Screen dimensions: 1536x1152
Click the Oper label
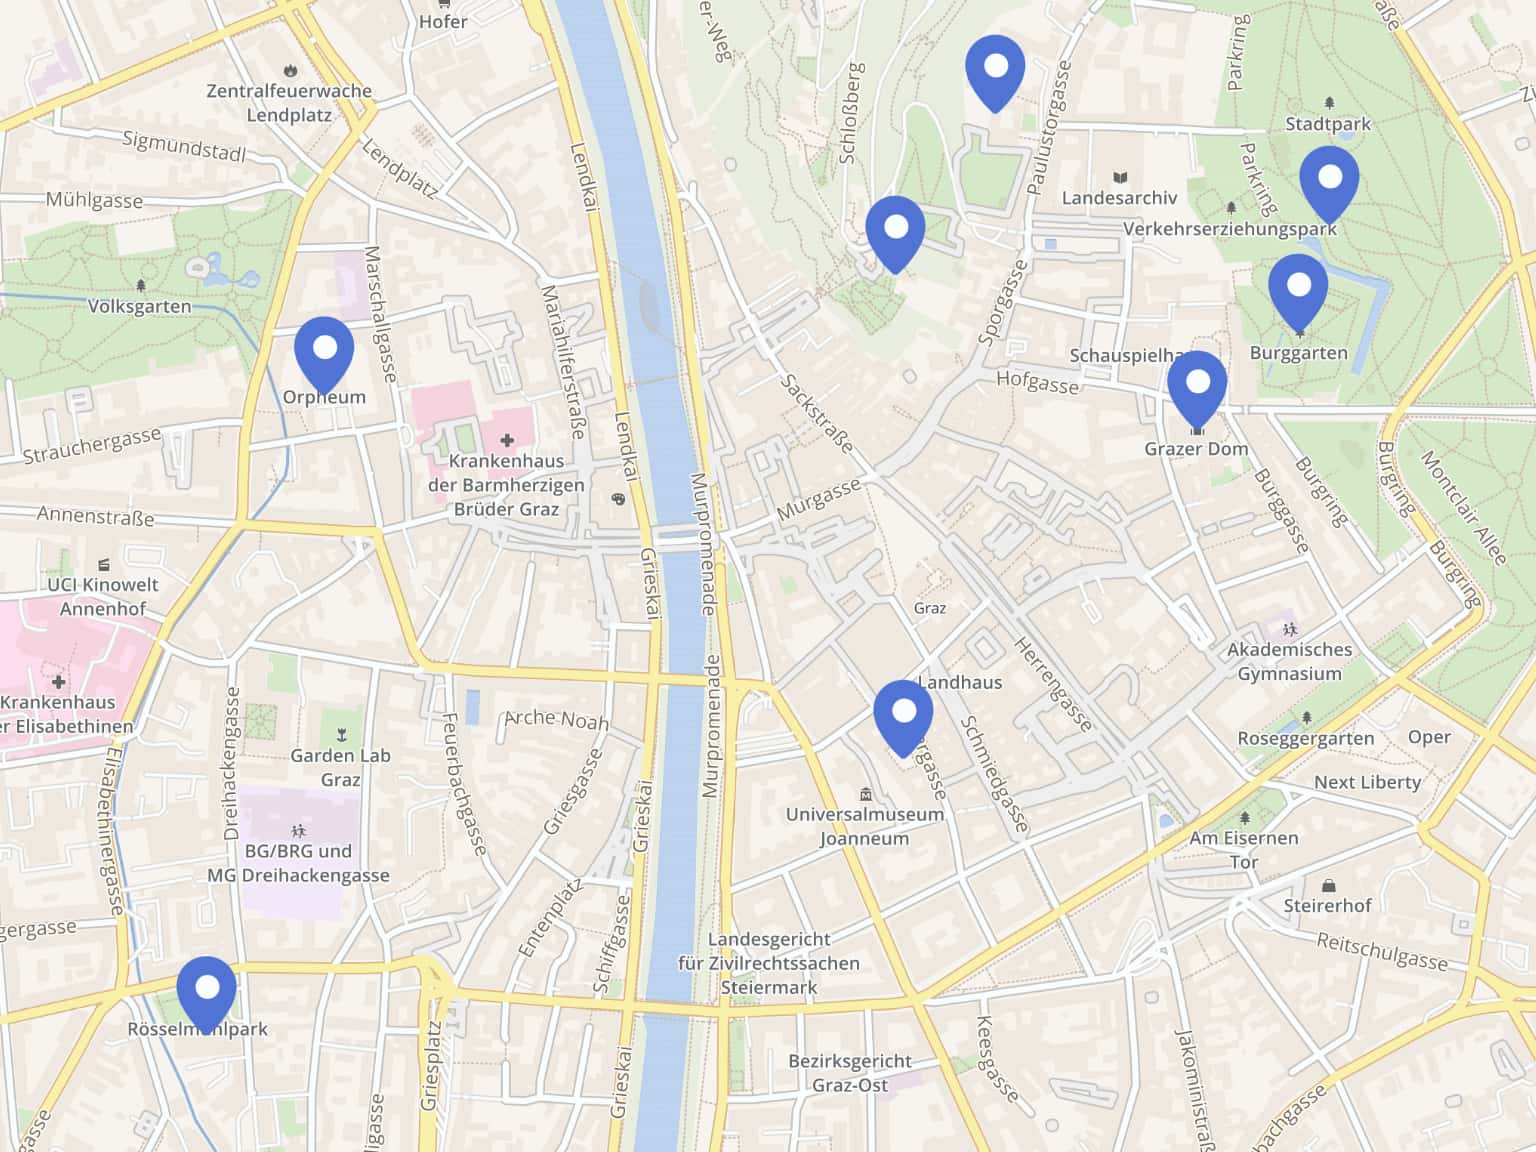(x=1429, y=737)
